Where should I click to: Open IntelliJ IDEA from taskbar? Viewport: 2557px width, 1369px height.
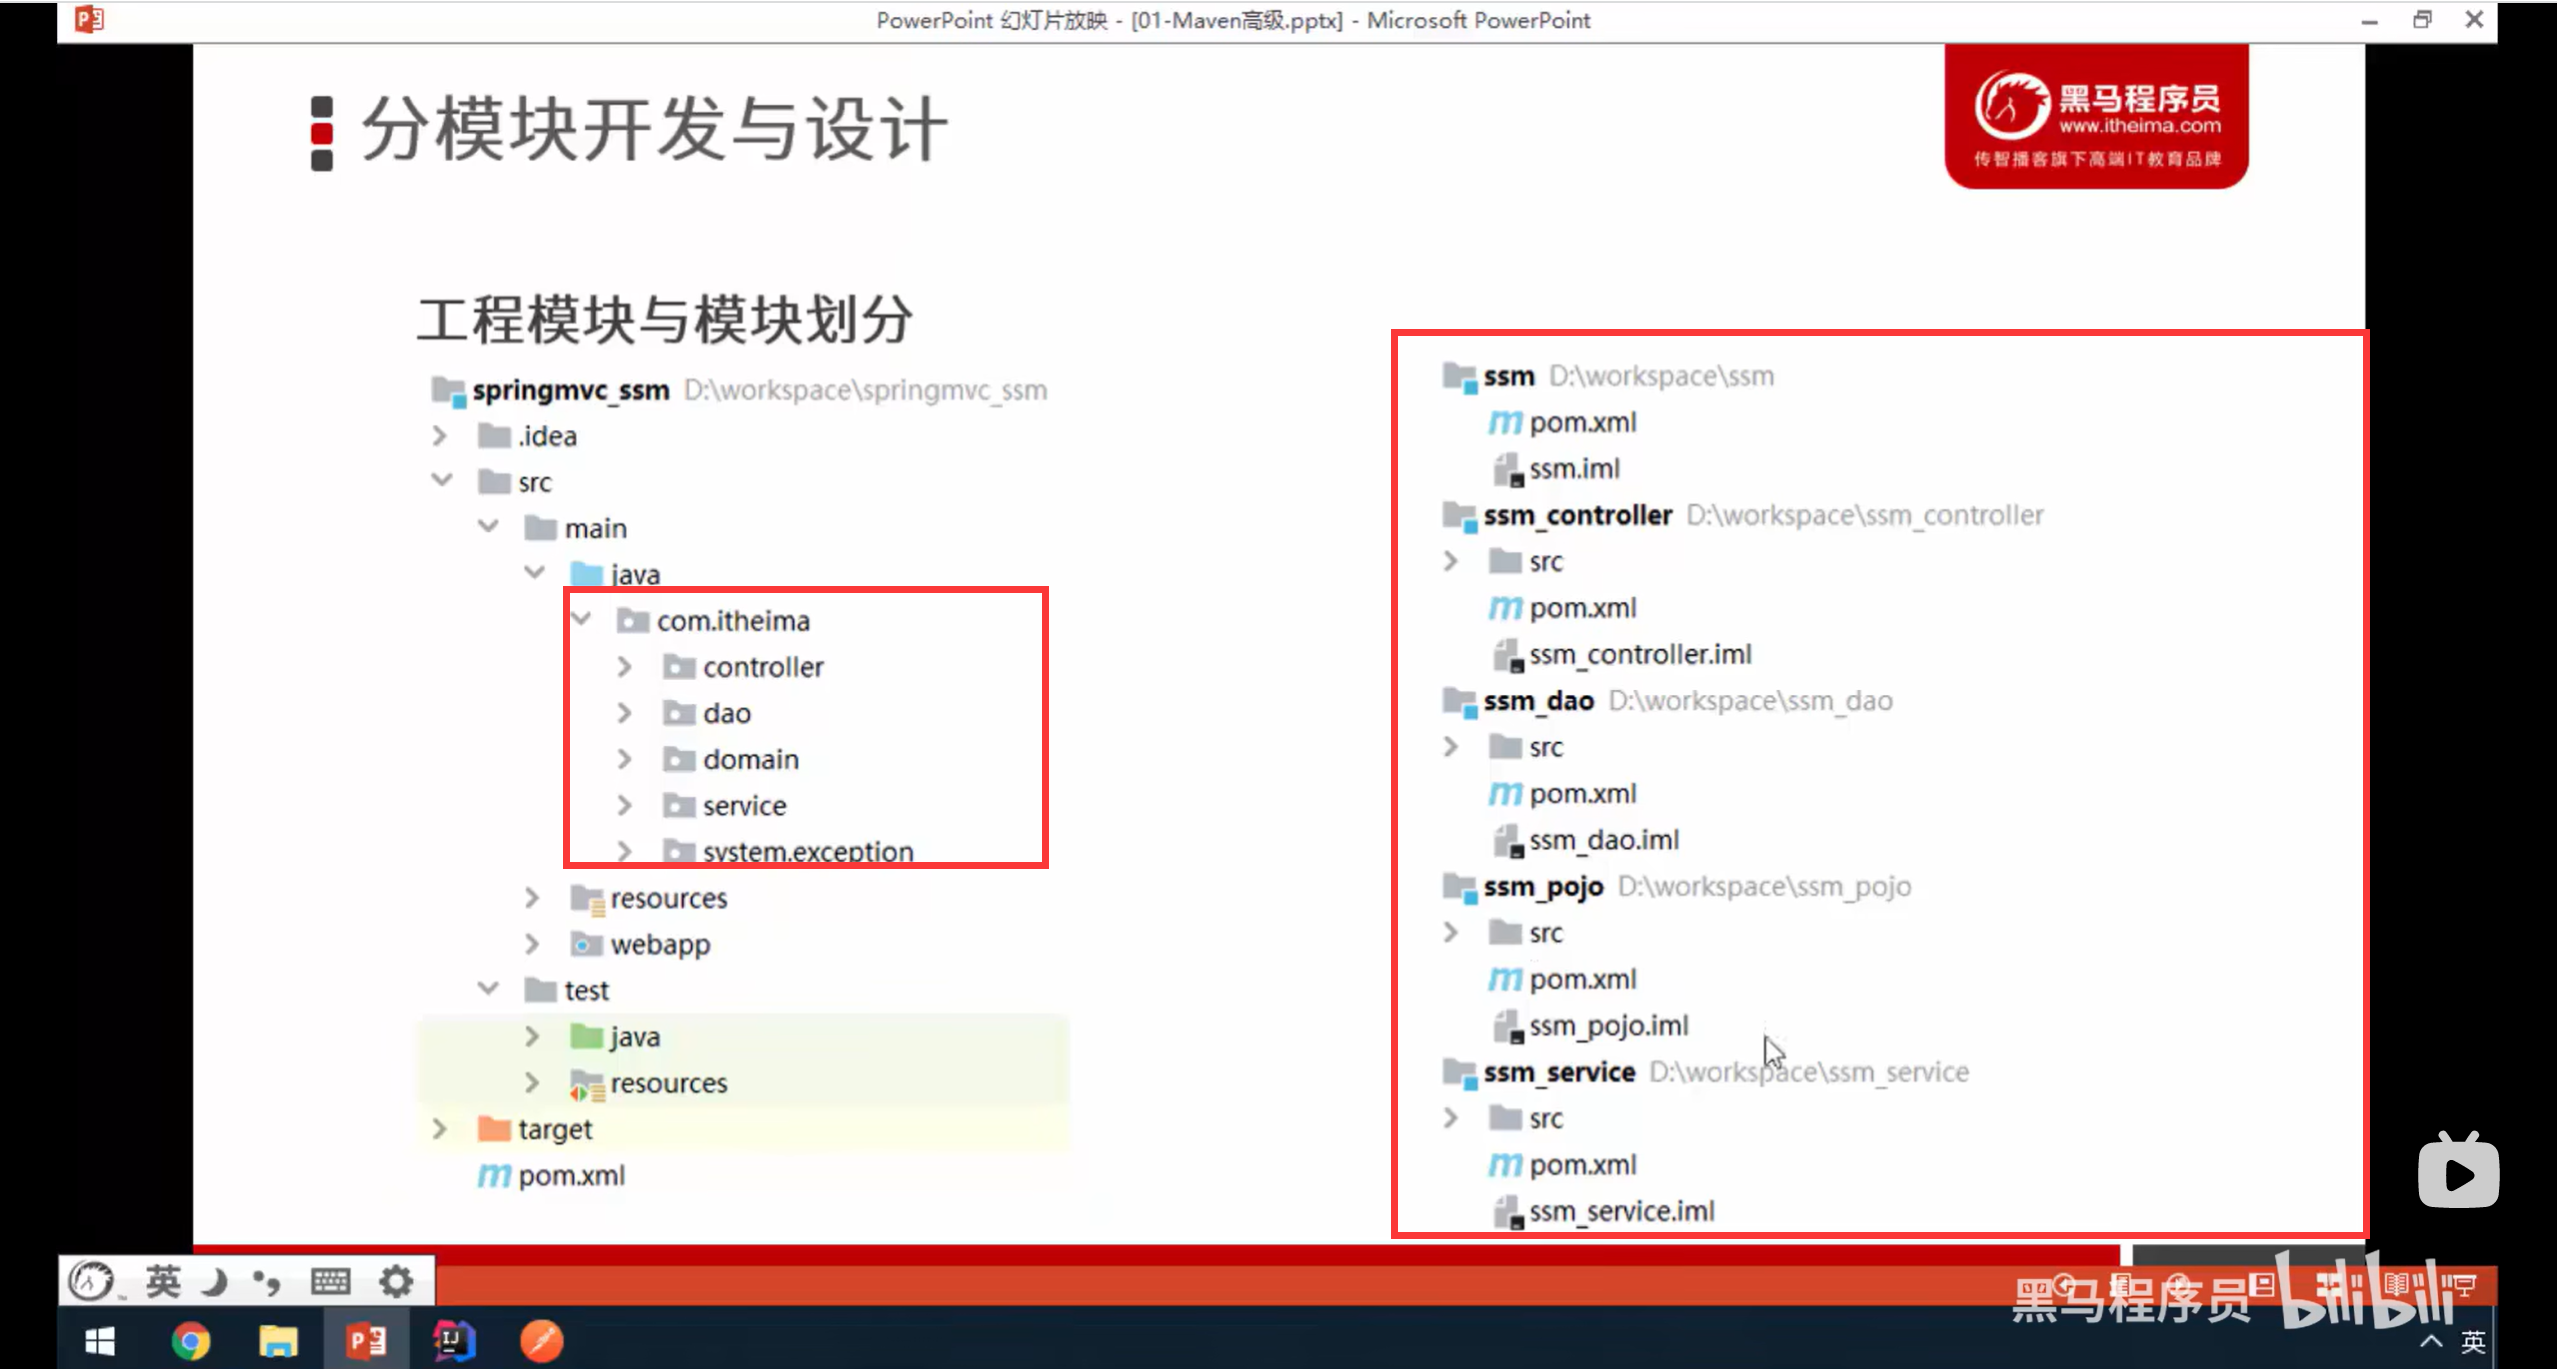(x=453, y=1340)
